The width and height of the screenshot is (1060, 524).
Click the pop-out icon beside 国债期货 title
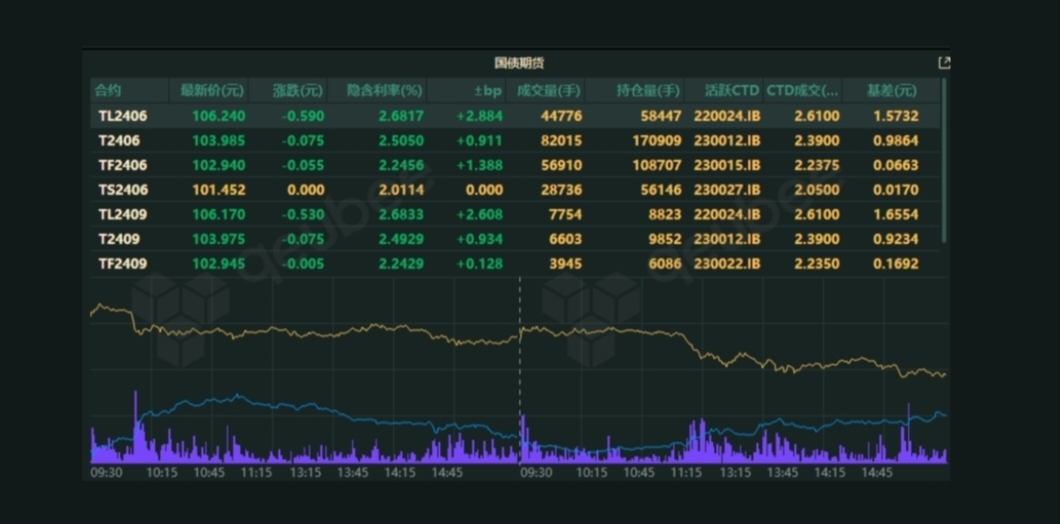pyautogui.click(x=943, y=63)
